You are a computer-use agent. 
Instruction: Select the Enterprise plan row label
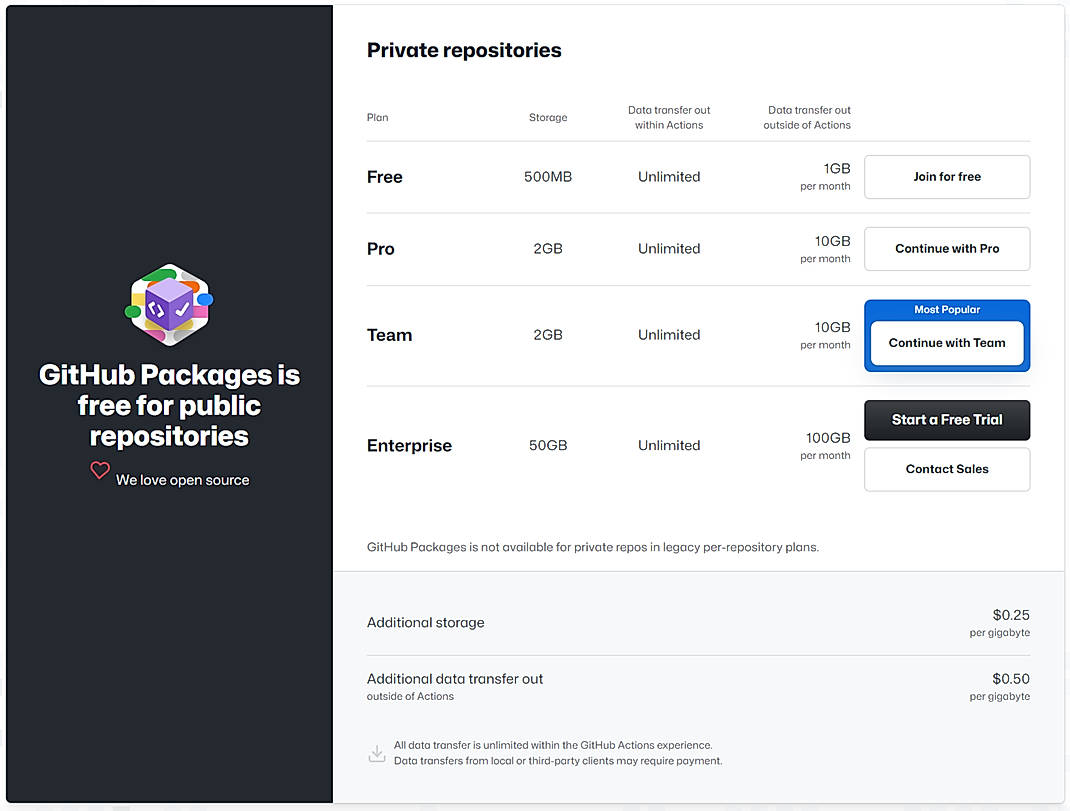point(409,445)
